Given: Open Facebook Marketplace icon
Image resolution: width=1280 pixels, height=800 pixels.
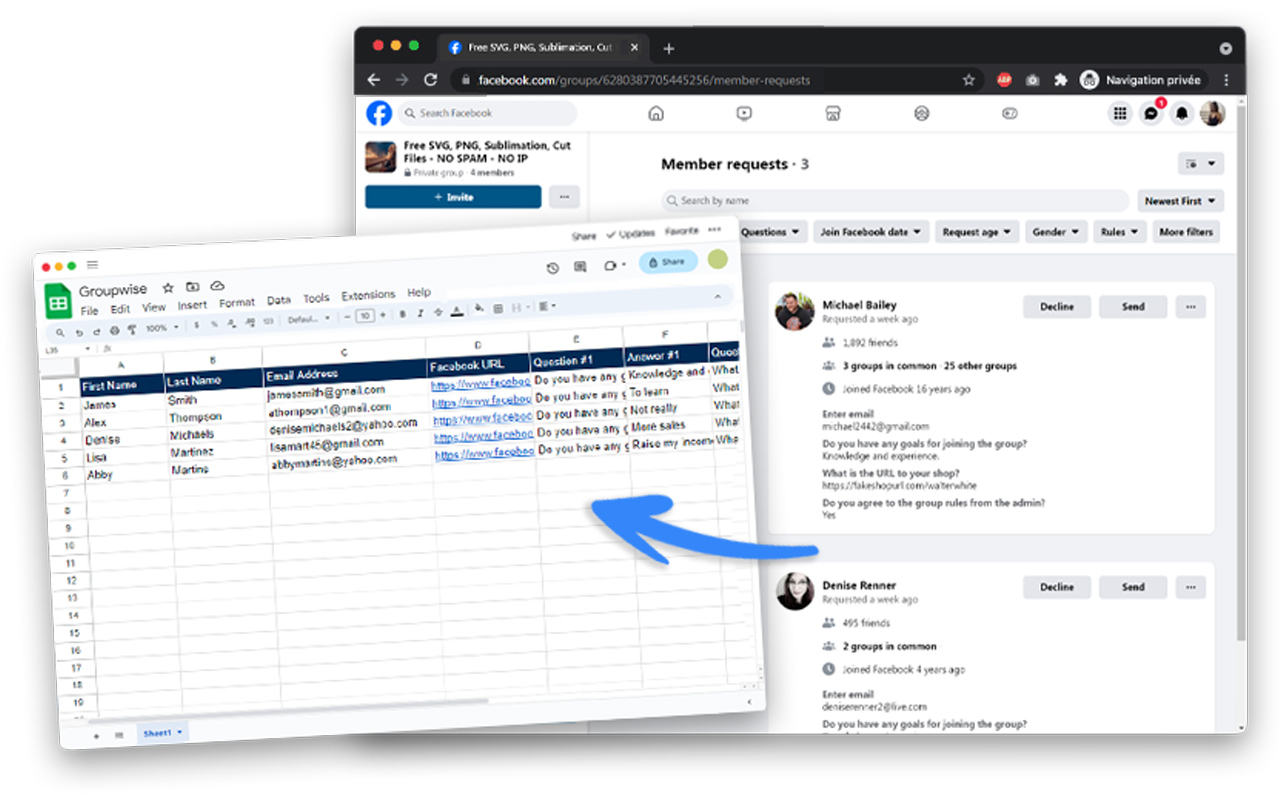Looking at the screenshot, I should pos(832,113).
